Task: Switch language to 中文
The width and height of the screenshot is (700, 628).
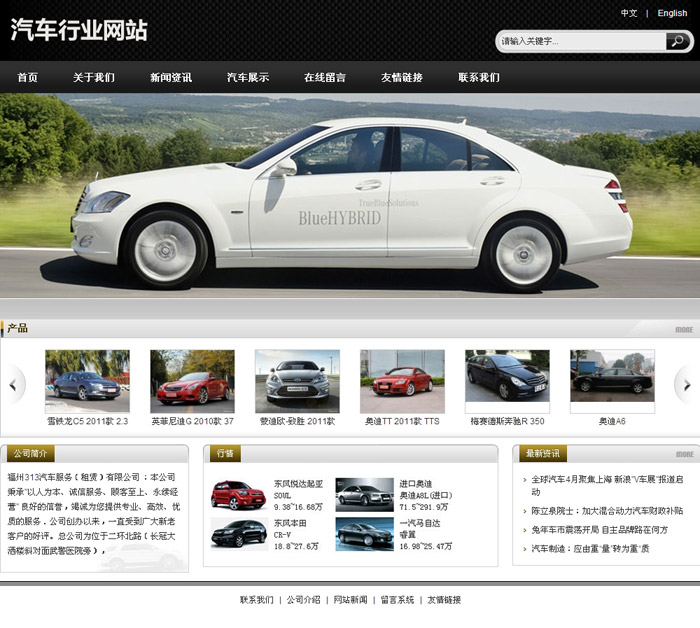Action: (629, 14)
